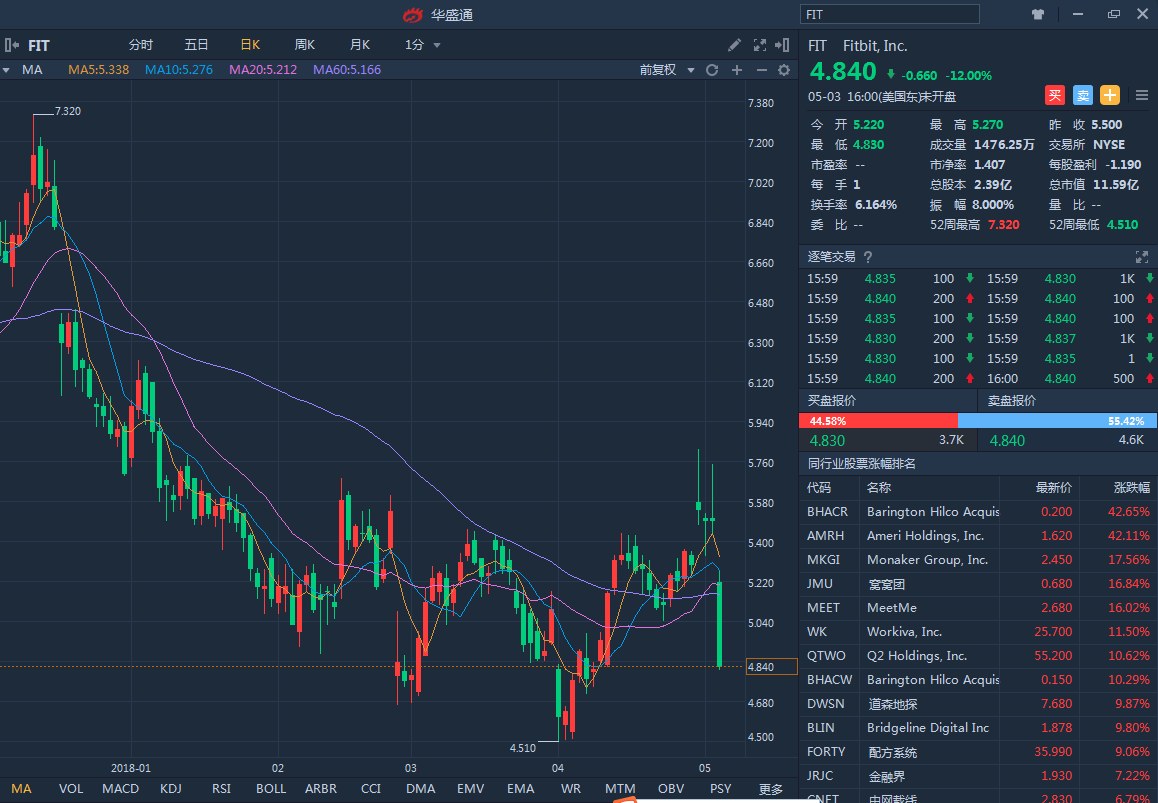Click the blue 卖 sell button
Image resolution: width=1158 pixels, height=803 pixels.
[1082, 95]
